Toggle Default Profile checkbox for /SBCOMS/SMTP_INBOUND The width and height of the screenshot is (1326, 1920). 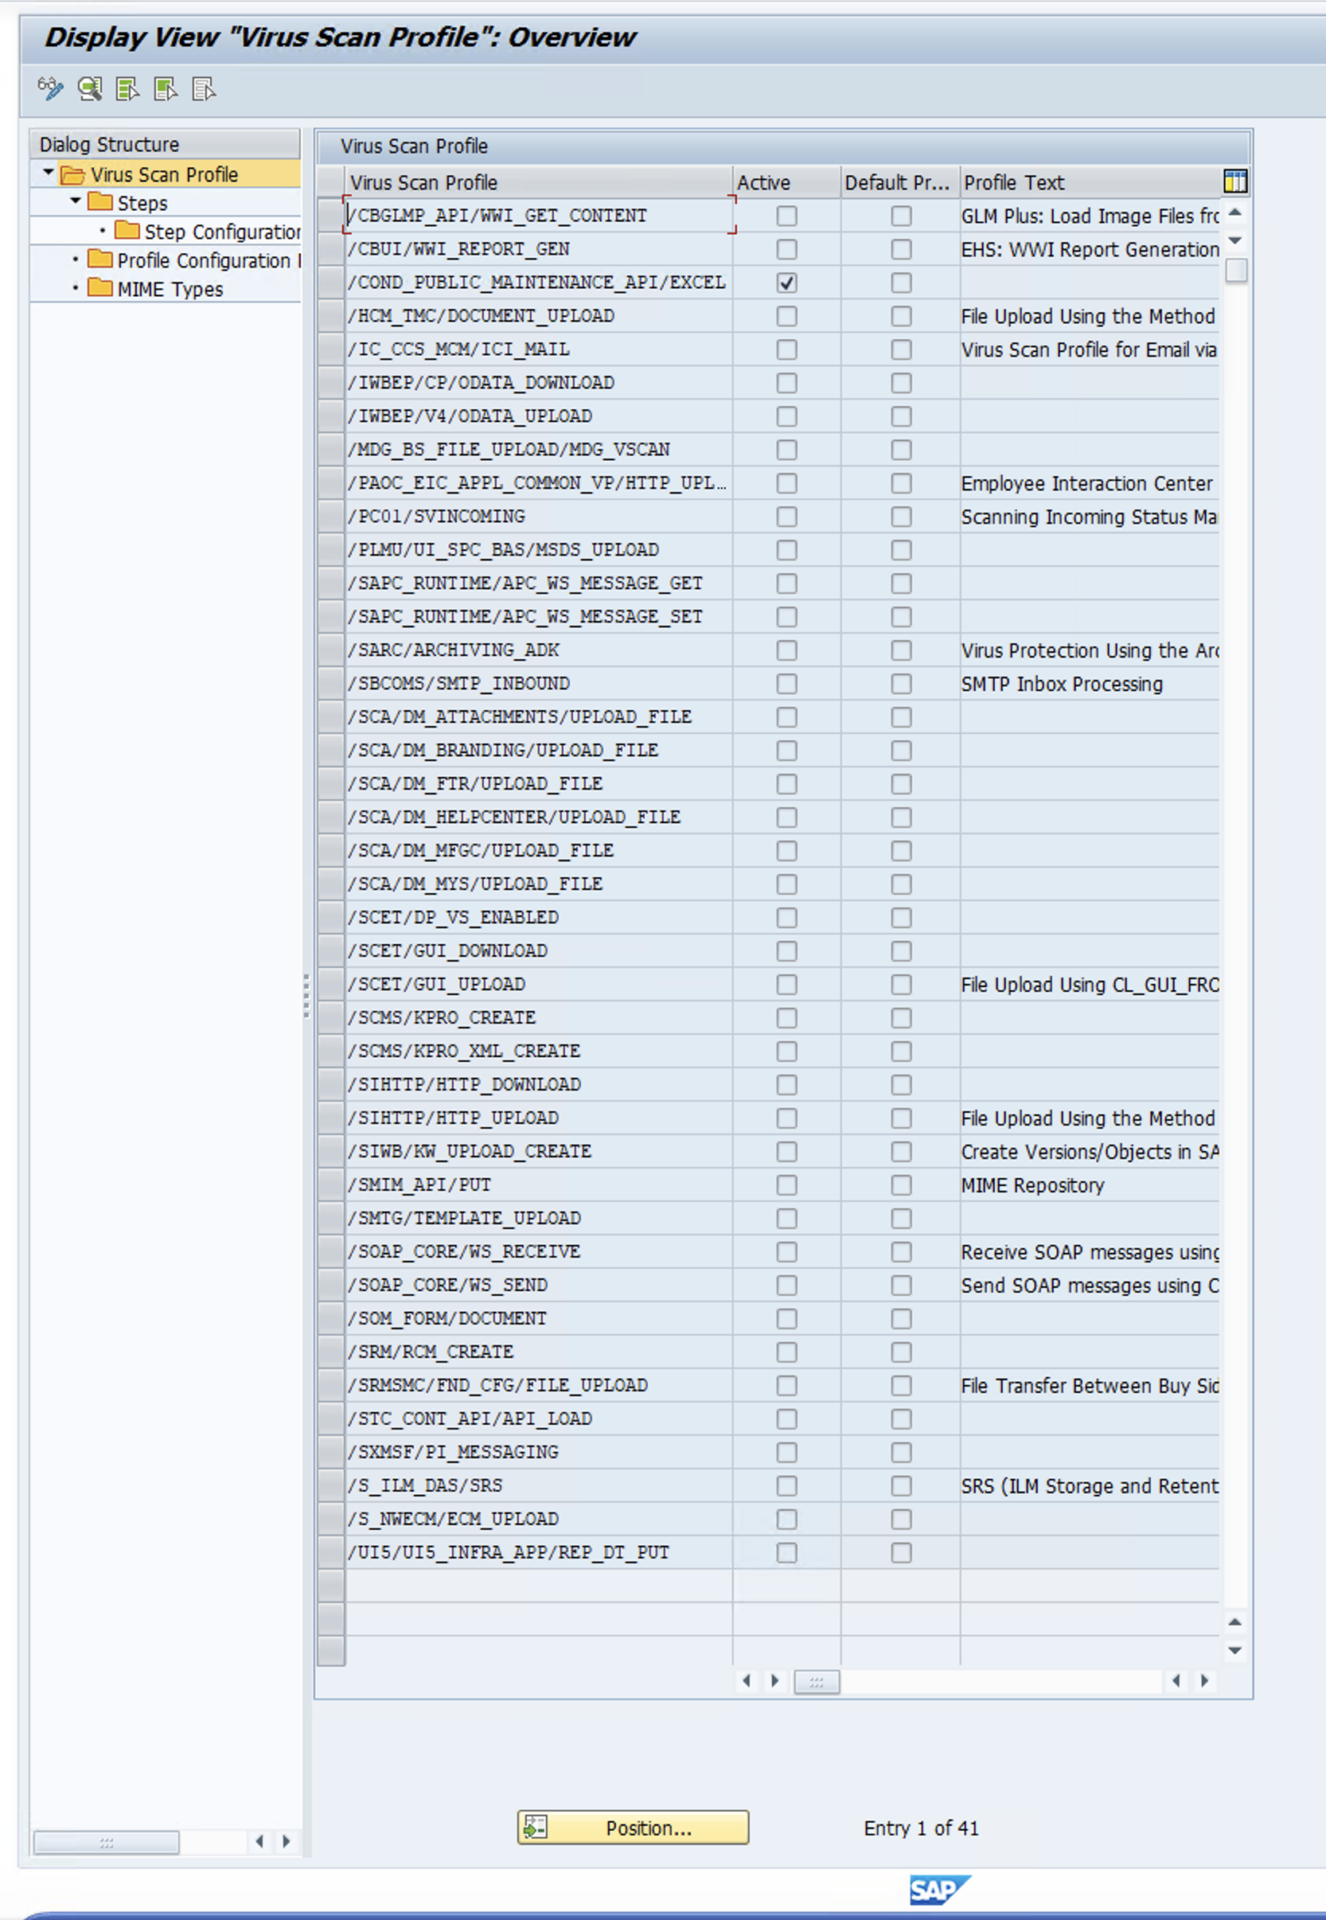click(901, 684)
